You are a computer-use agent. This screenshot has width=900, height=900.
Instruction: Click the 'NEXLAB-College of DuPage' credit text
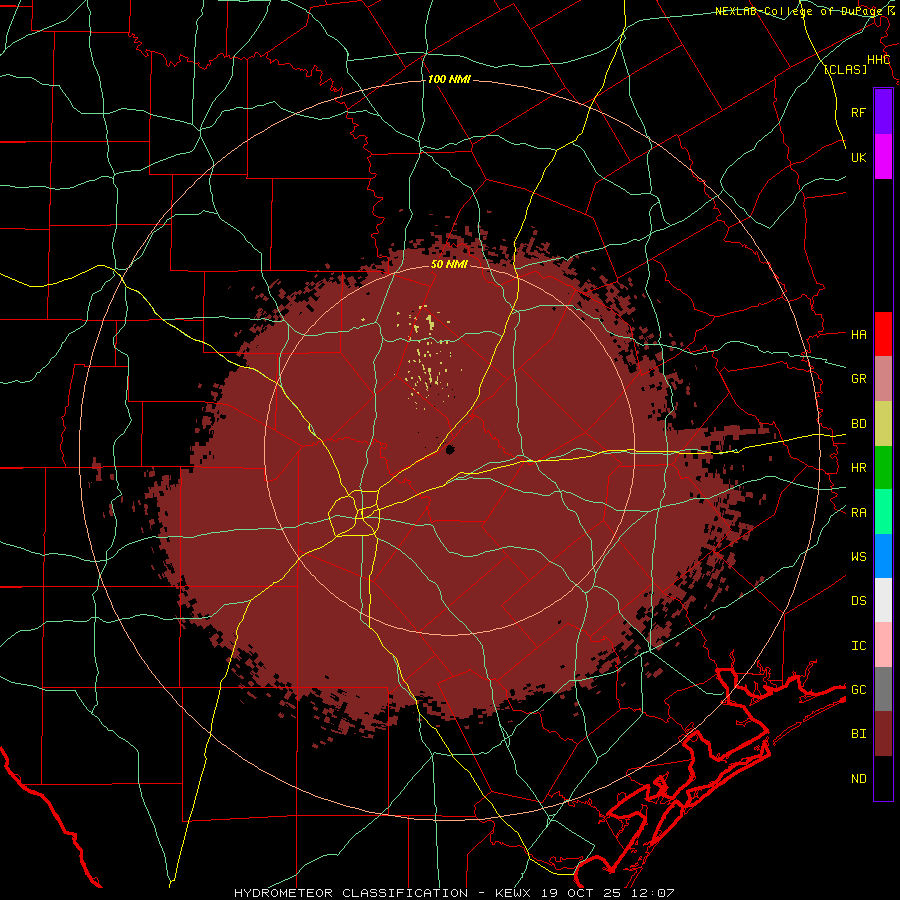tap(801, 11)
